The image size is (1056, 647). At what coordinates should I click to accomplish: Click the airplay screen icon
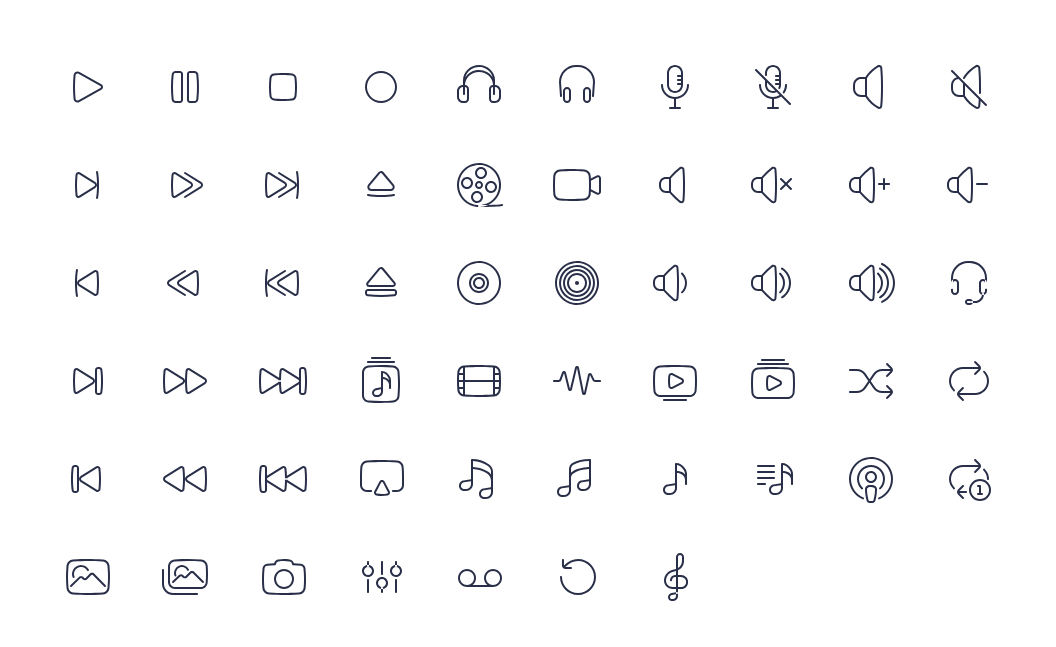click(x=382, y=477)
